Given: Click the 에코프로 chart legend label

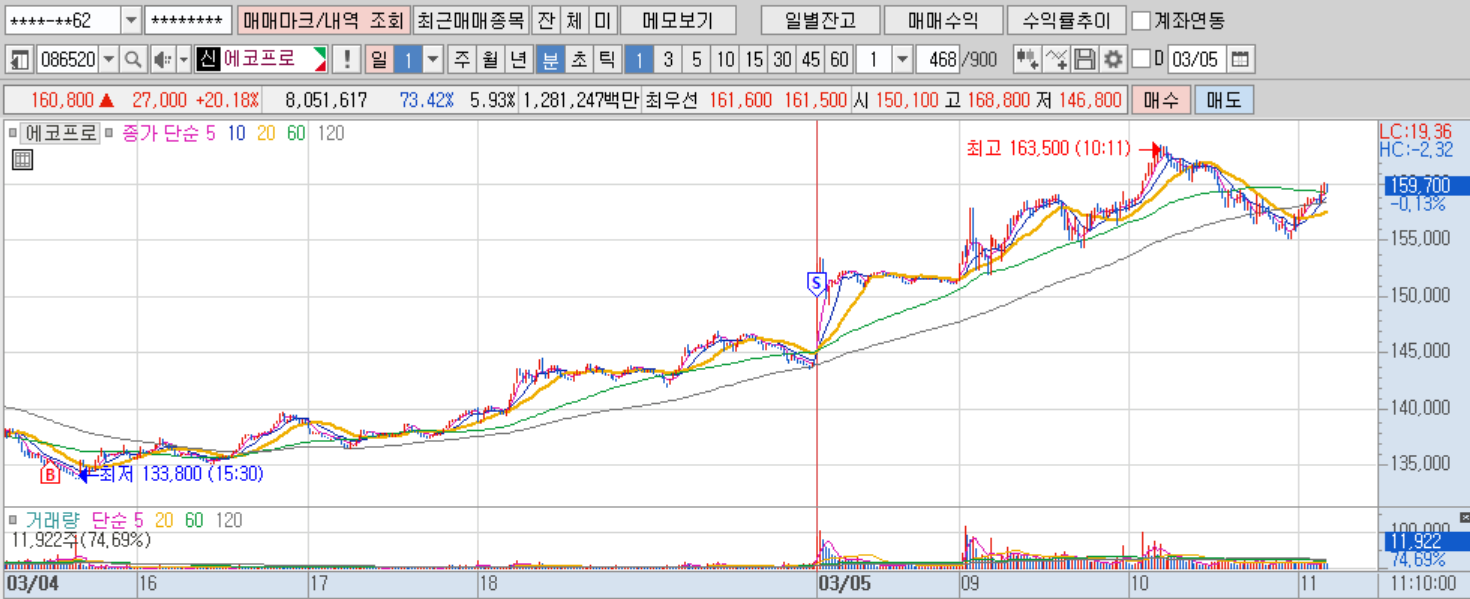Looking at the screenshot, I should coord(62,132).
